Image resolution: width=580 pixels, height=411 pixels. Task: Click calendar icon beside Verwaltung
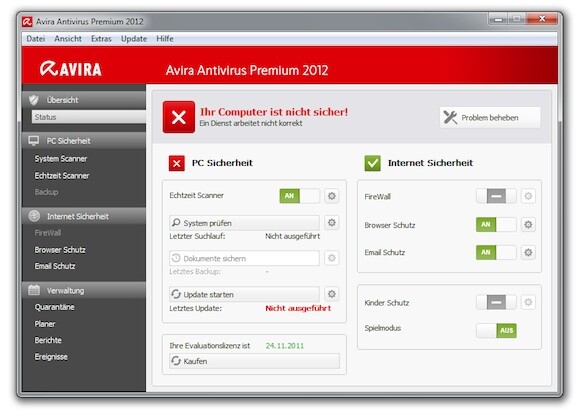(x=34, y=290)
